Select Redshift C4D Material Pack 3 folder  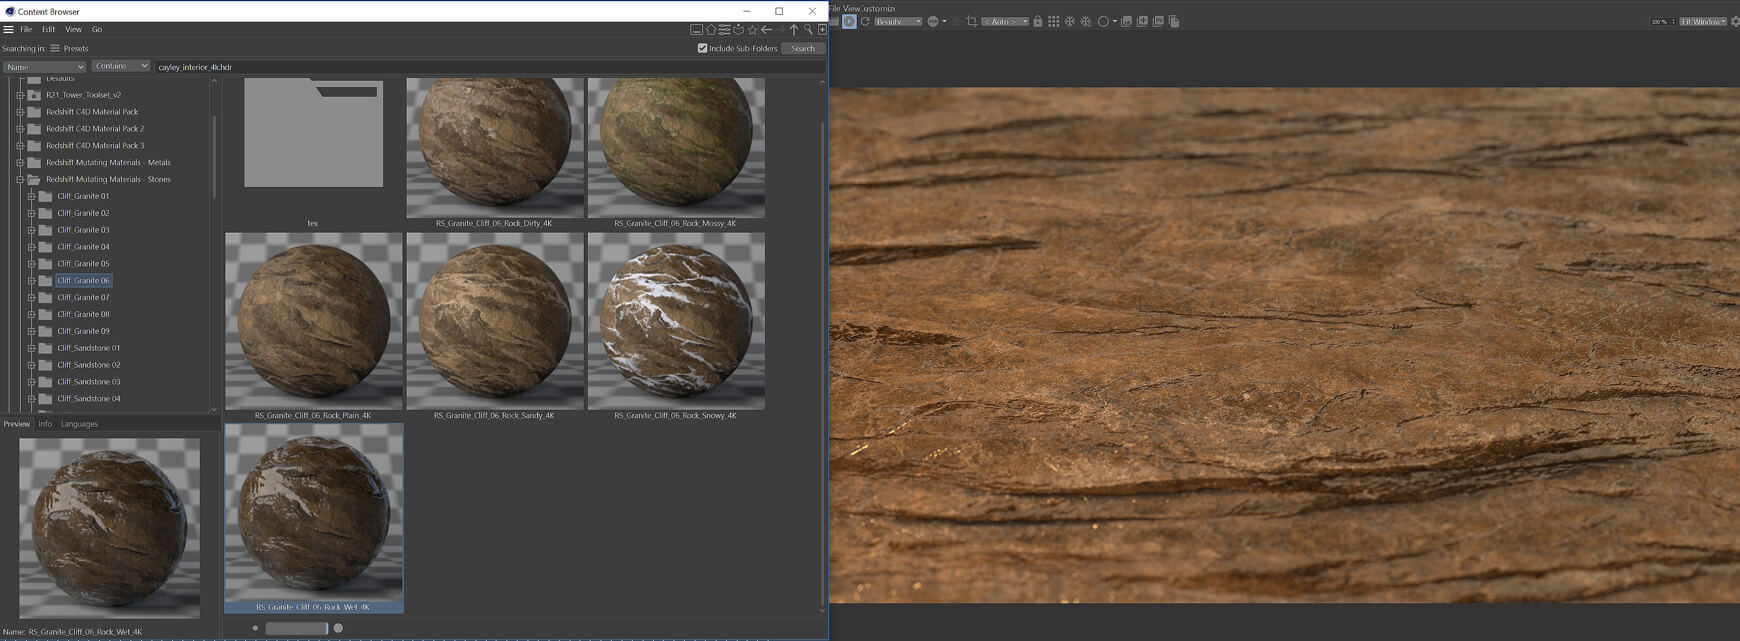(95, 145)
